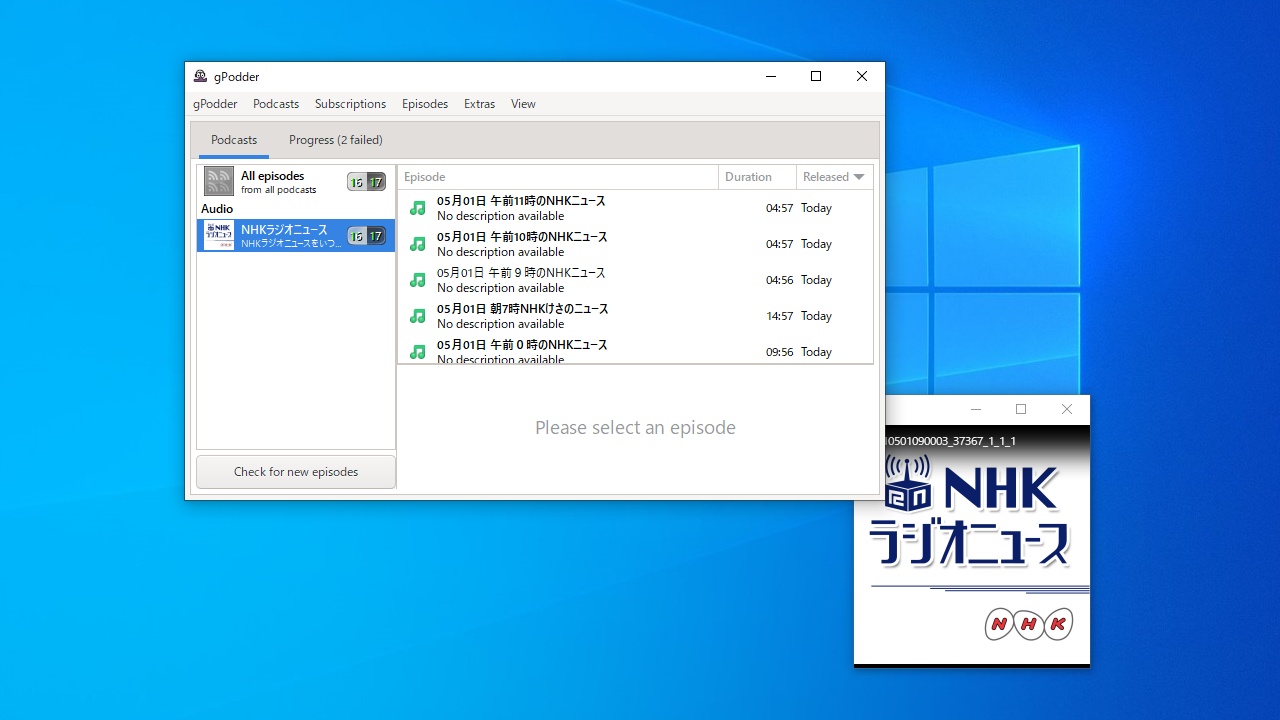Open the Podcasts menu
The width and height of the screenshot is (1280, 720).
tap(276, 104)
